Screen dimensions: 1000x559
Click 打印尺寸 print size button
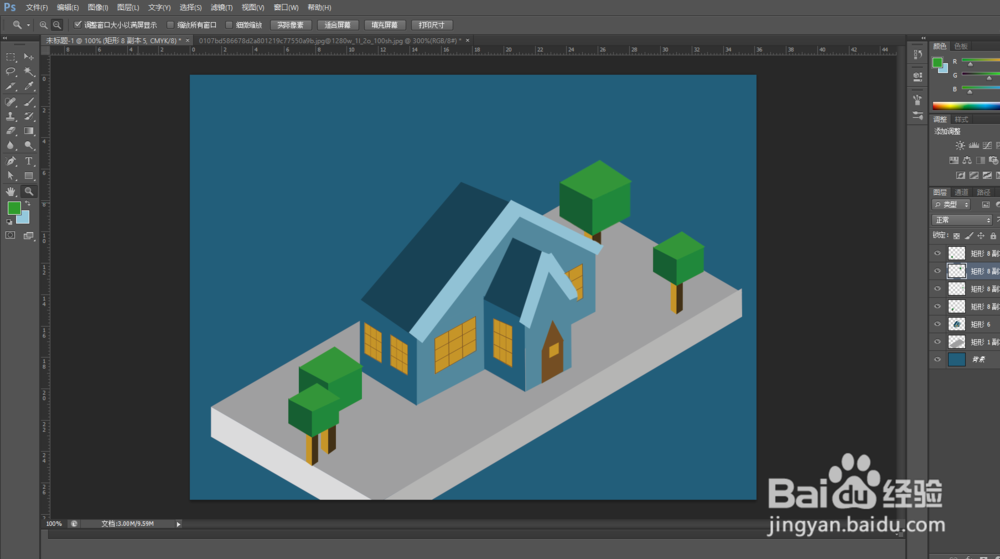(432, 25)
